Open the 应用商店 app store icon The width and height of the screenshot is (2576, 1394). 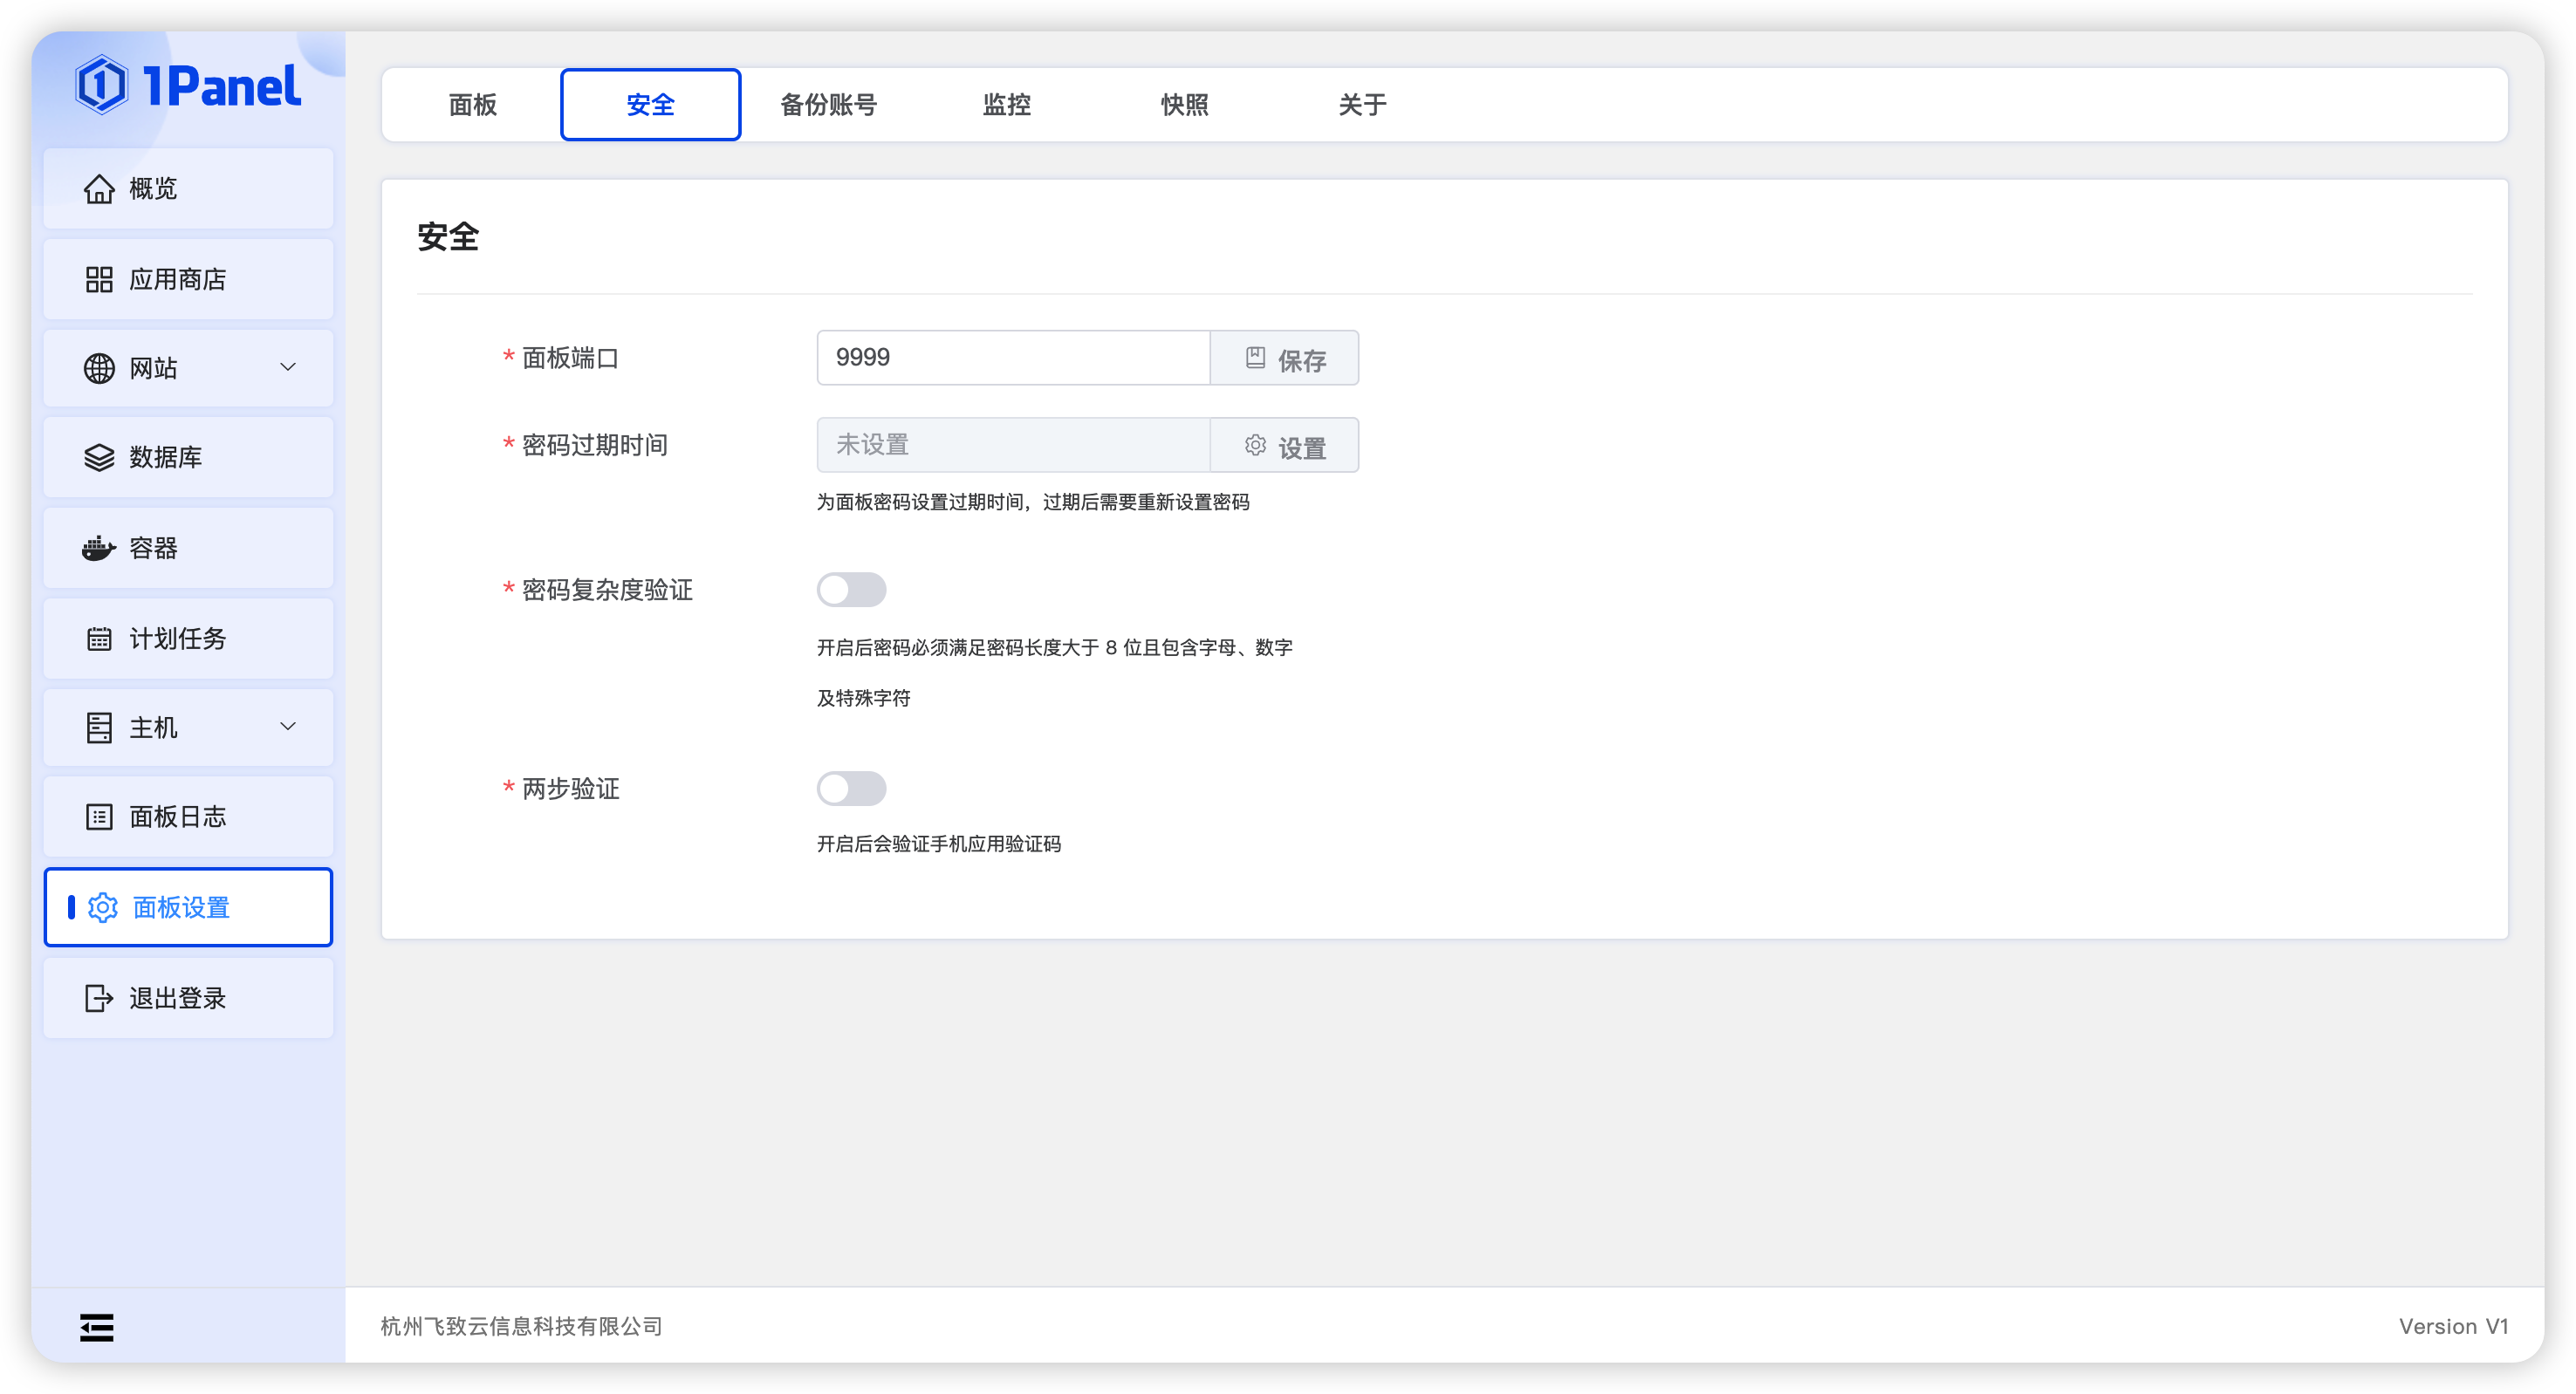[100, 279]
